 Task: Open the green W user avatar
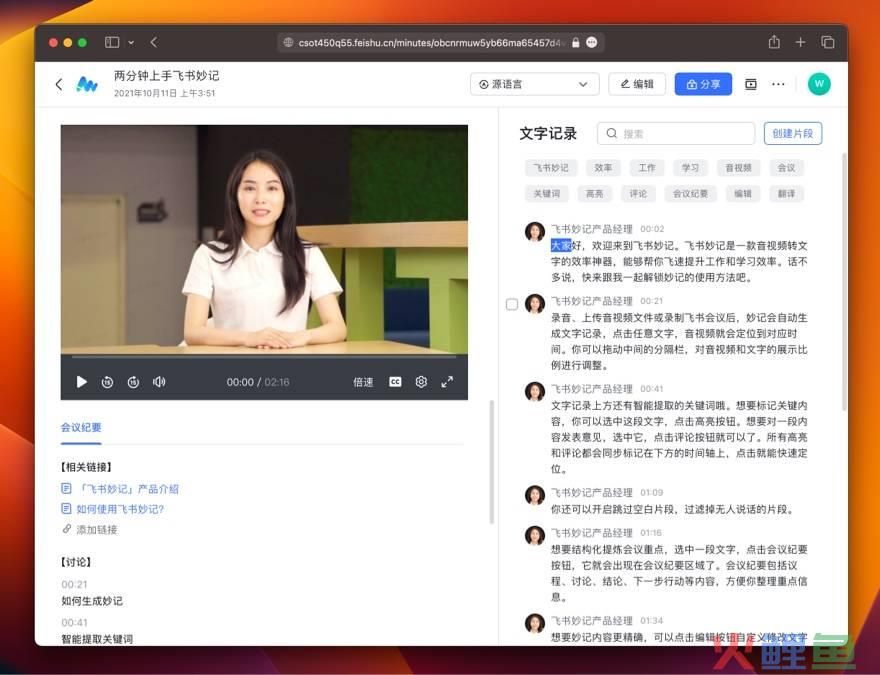[x=819, y=84]
